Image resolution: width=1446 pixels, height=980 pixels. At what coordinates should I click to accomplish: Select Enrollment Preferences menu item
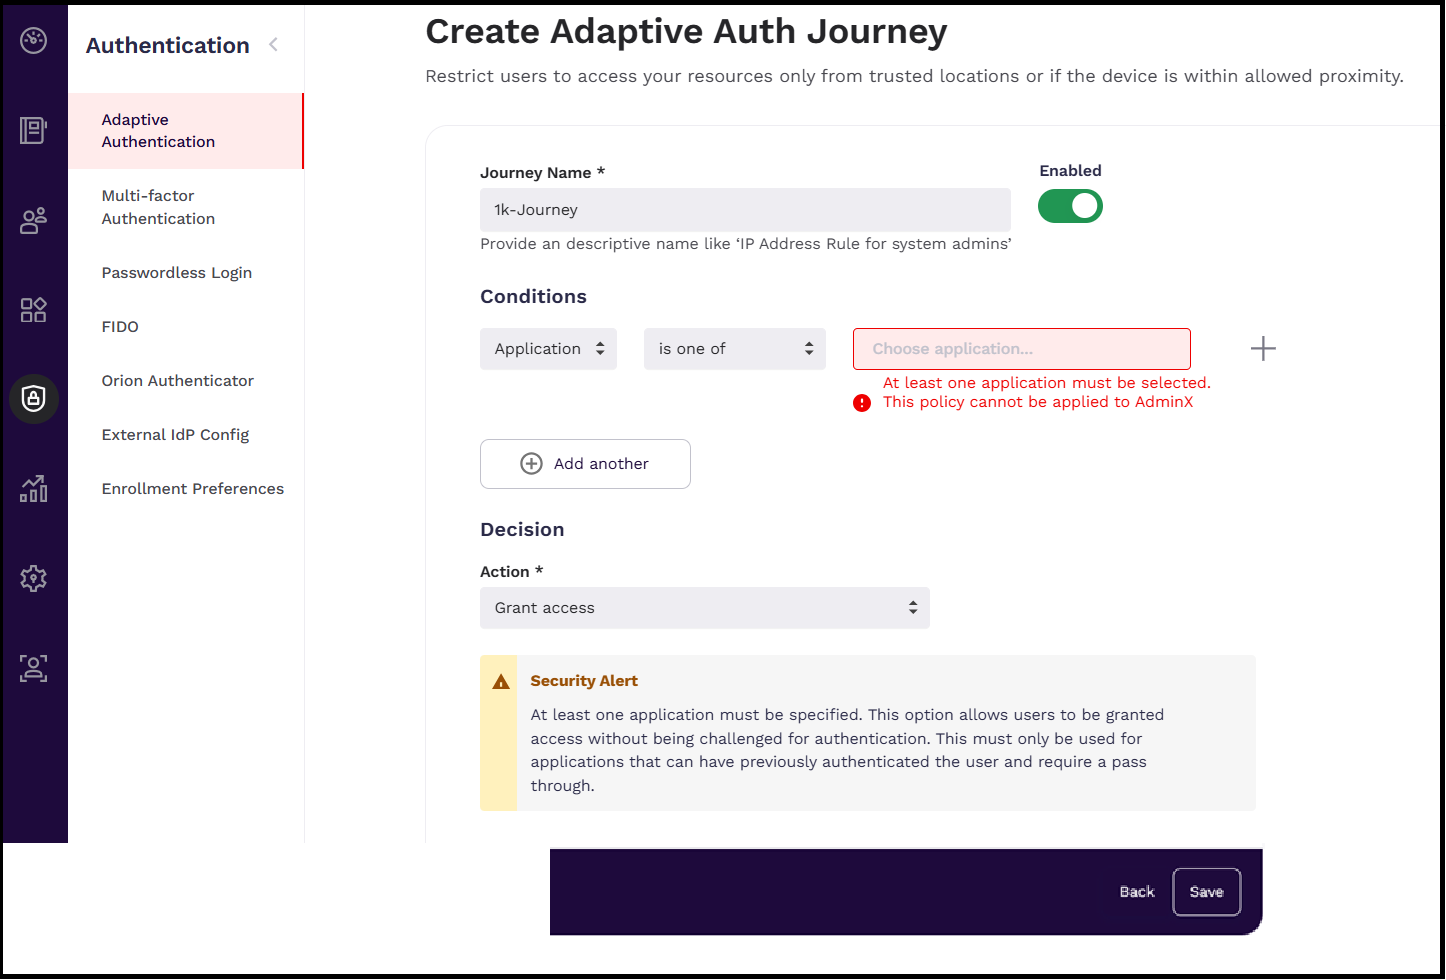coord(193,489)
